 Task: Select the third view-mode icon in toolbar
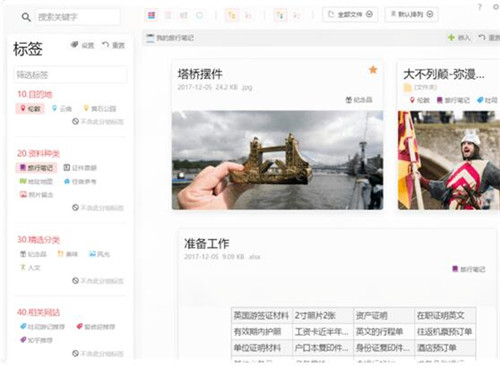point(184,15)
